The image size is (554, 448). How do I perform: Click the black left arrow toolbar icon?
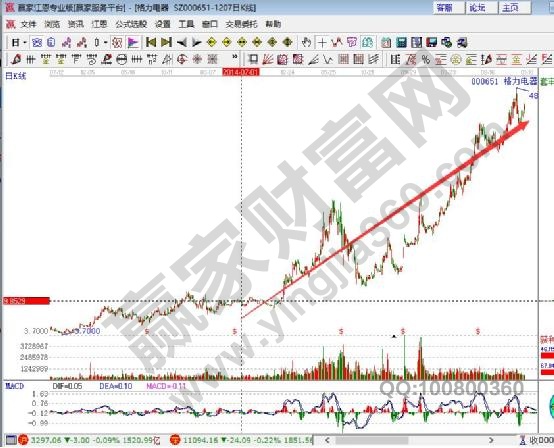tap(182, 43)
